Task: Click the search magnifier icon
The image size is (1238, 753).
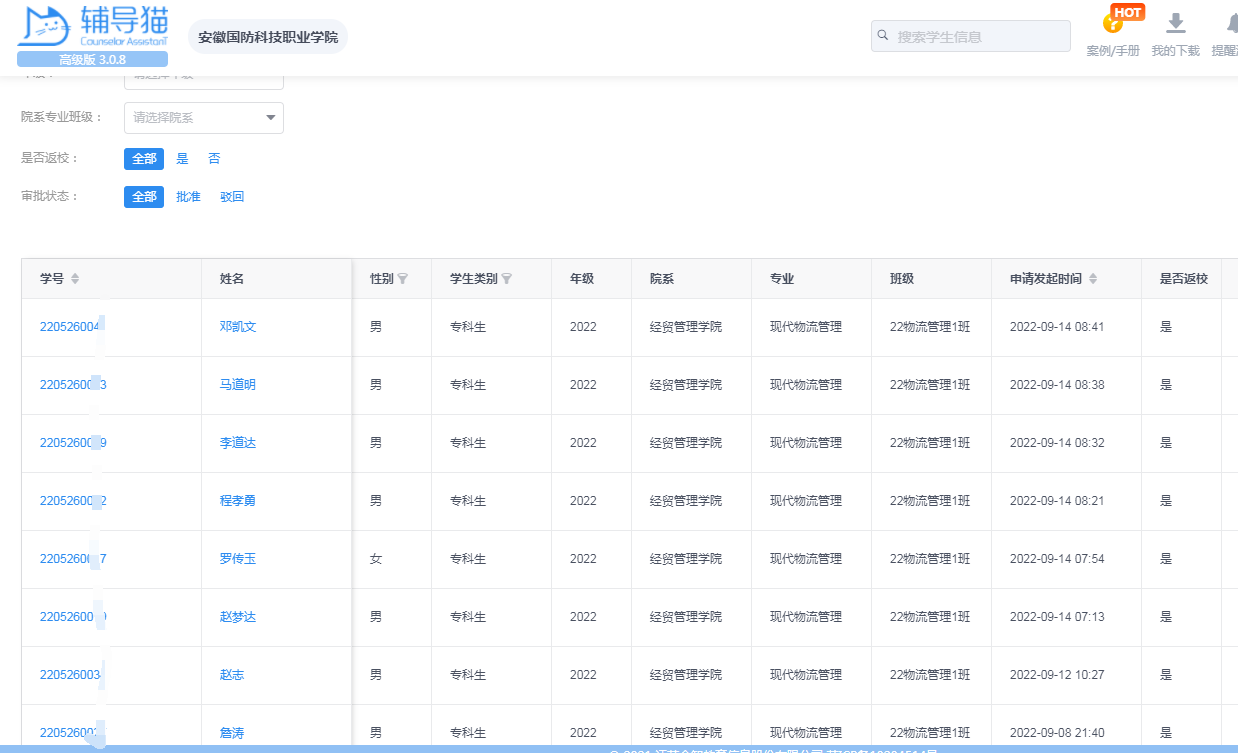Action: pyautogui.click(x=883, y=36)
